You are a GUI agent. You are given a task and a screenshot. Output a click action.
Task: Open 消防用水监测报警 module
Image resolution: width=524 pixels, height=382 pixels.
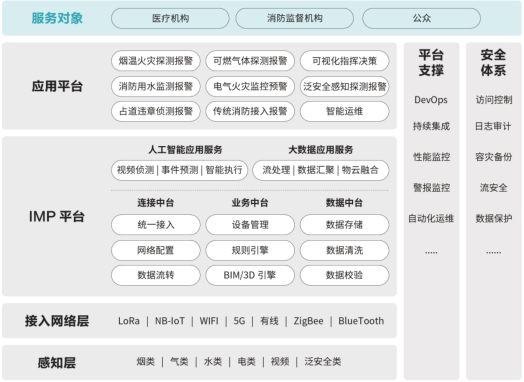point(156,86)
